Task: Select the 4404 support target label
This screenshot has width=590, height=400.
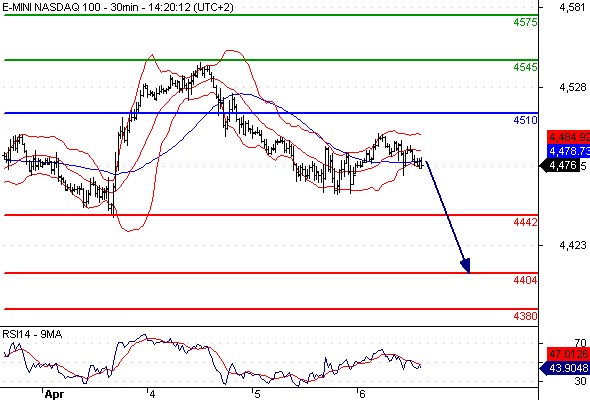Action: coord(525,280)
